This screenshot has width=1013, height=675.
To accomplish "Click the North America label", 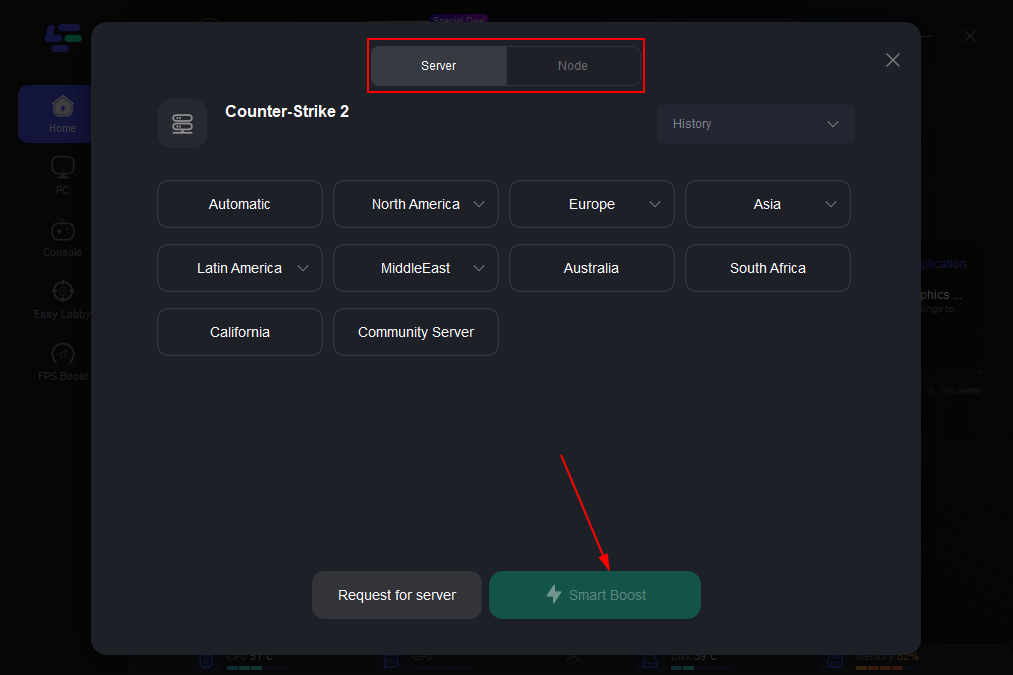I will click(x=415, y=204).
